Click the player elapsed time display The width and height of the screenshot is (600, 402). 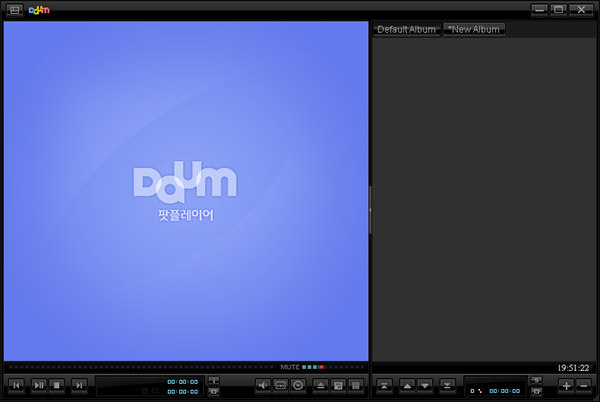(x=183, y=382)
